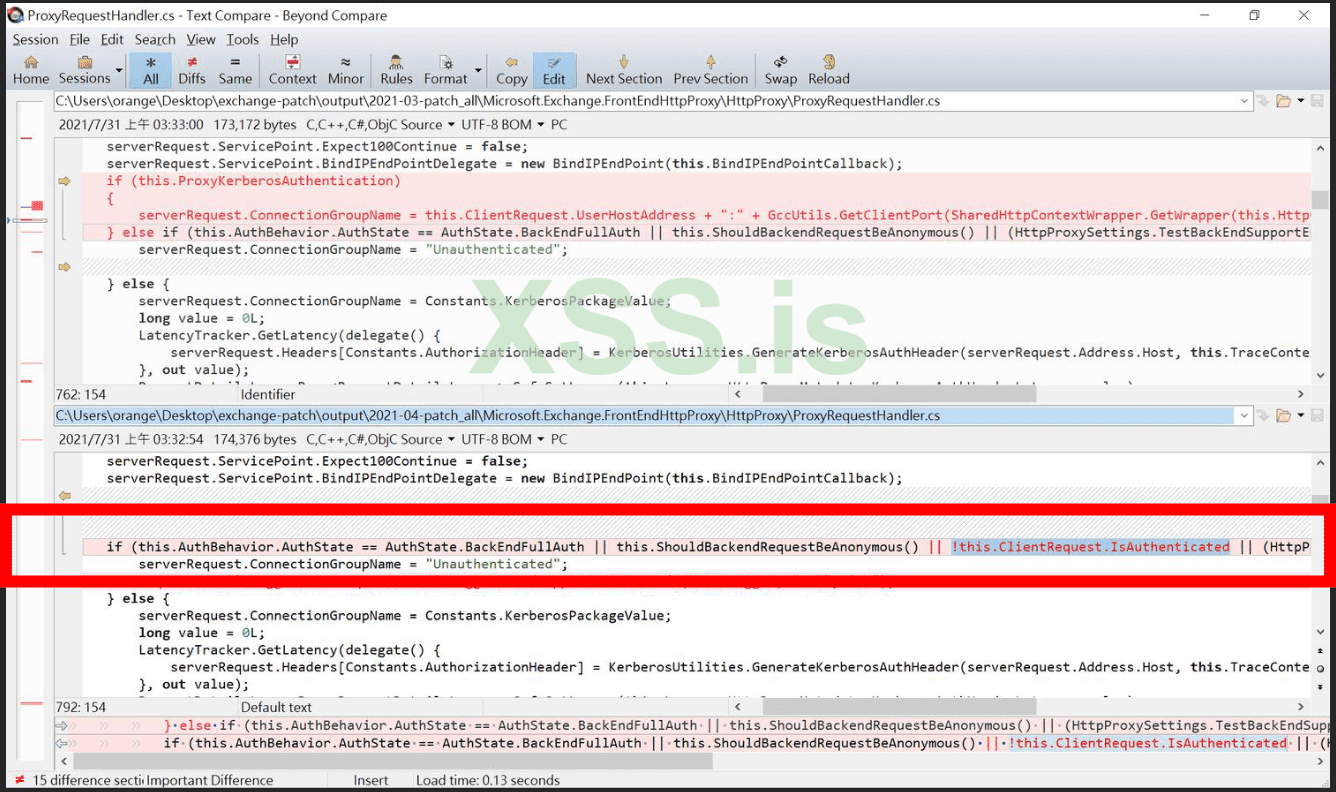Save the top pane file
Screen dimensions: 1336x792
pos(1317,101)
